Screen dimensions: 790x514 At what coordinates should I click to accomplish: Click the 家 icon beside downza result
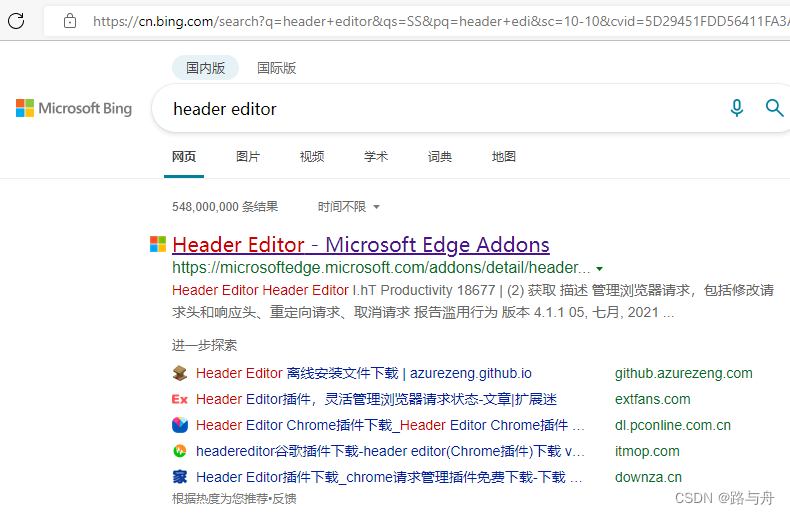click(x=180, y=477)
